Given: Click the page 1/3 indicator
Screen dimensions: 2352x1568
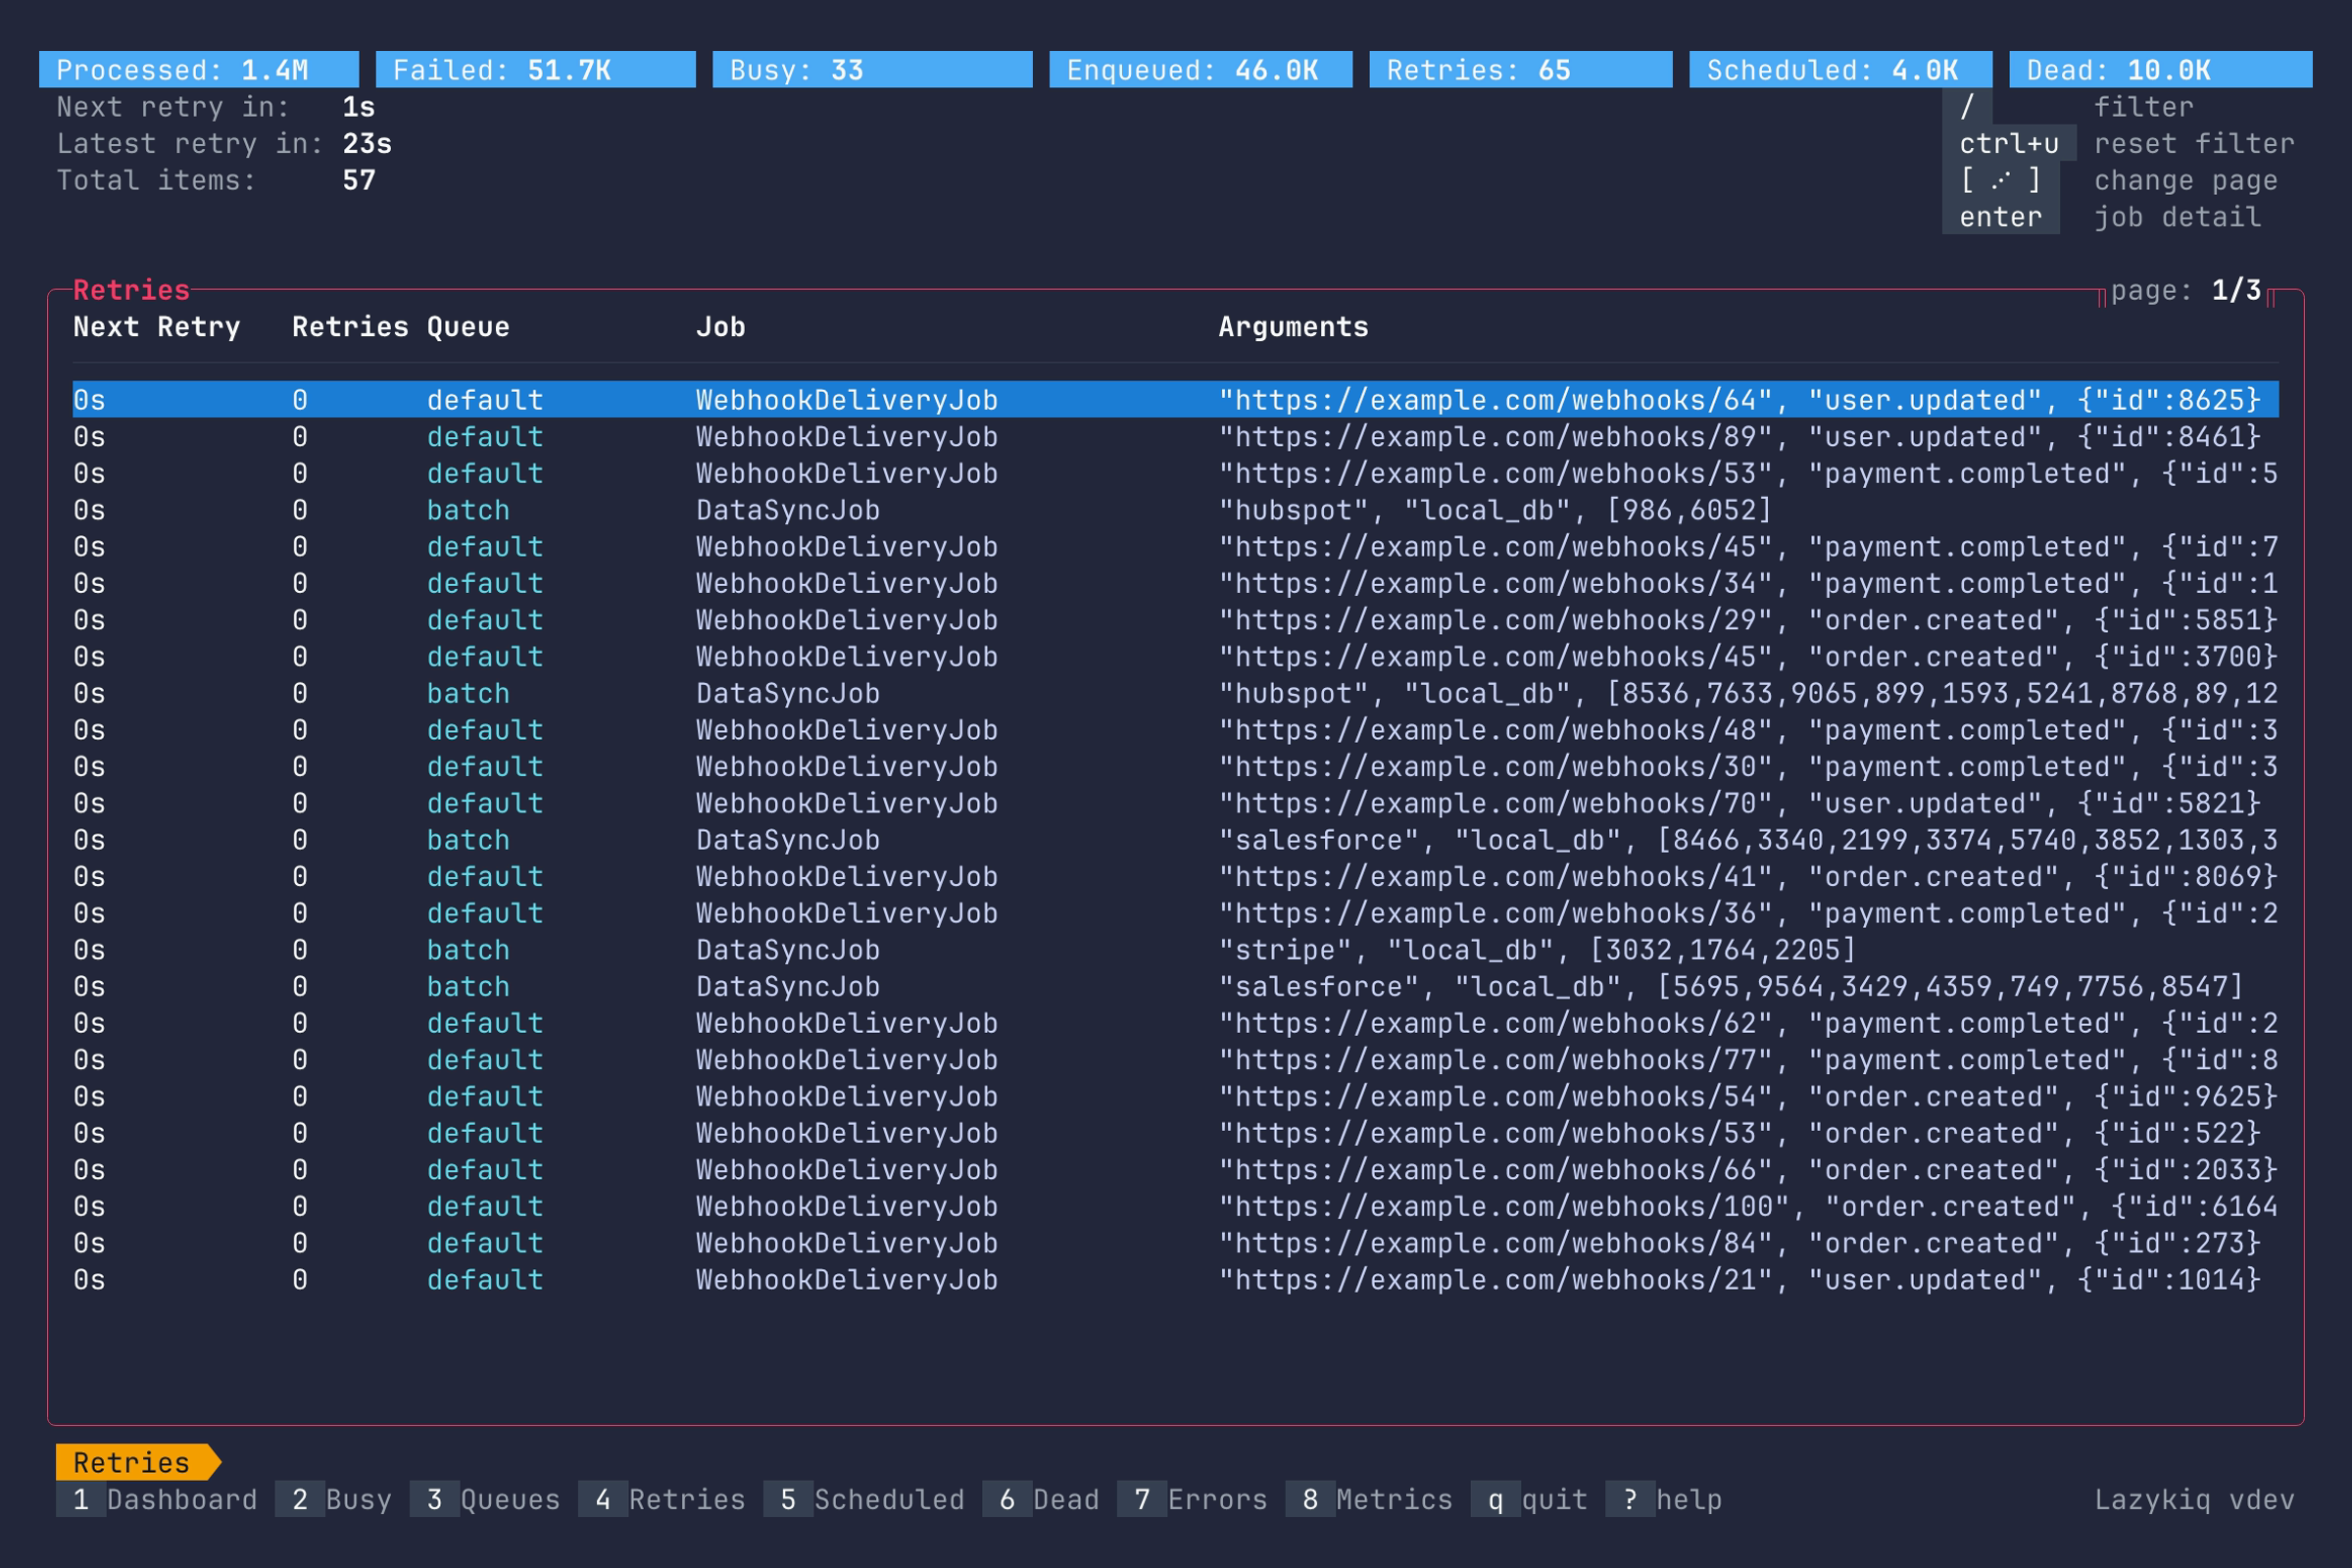Looking at the screenshot, I should pos(2188,290).
